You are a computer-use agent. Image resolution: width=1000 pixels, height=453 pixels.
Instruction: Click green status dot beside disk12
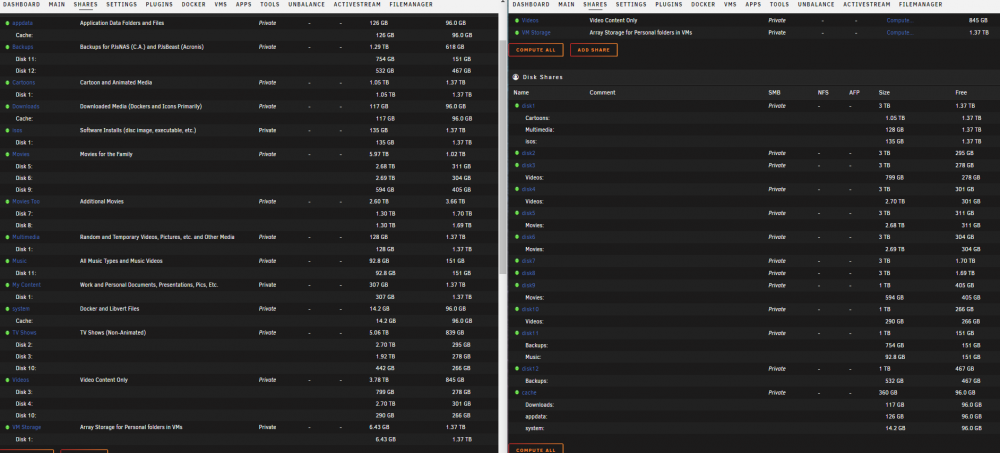(x=517, y=369)
